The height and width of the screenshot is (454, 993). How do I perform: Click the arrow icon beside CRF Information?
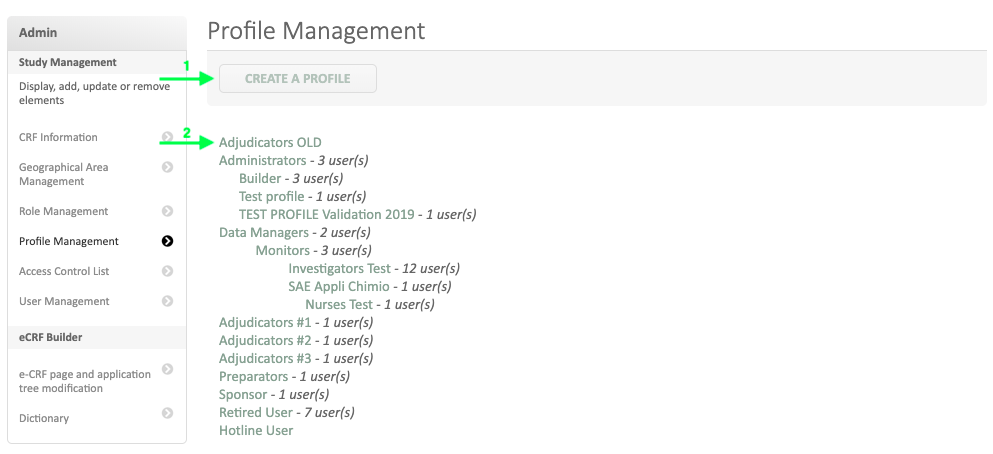[x=167, y=137]
